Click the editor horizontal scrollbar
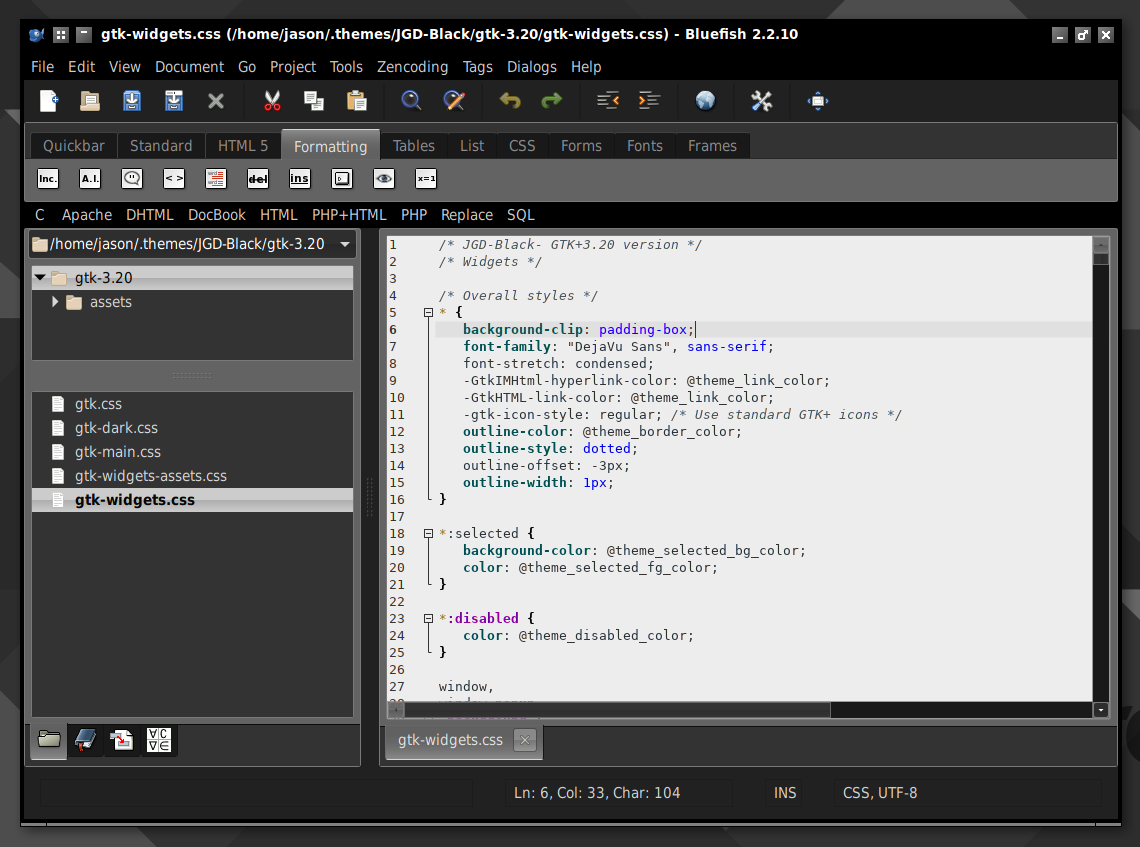The image size is (1140, 847). 617,710
